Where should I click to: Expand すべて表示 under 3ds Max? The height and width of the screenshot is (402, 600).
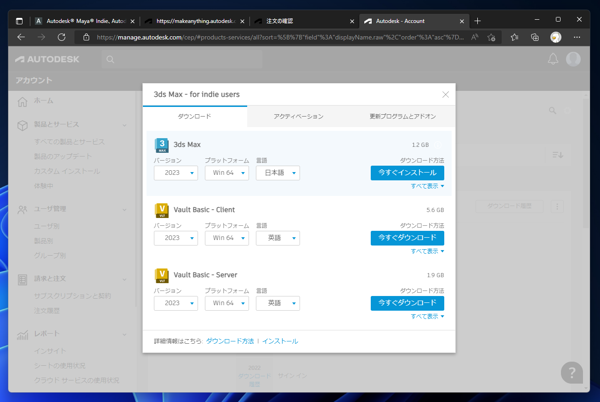427,186
